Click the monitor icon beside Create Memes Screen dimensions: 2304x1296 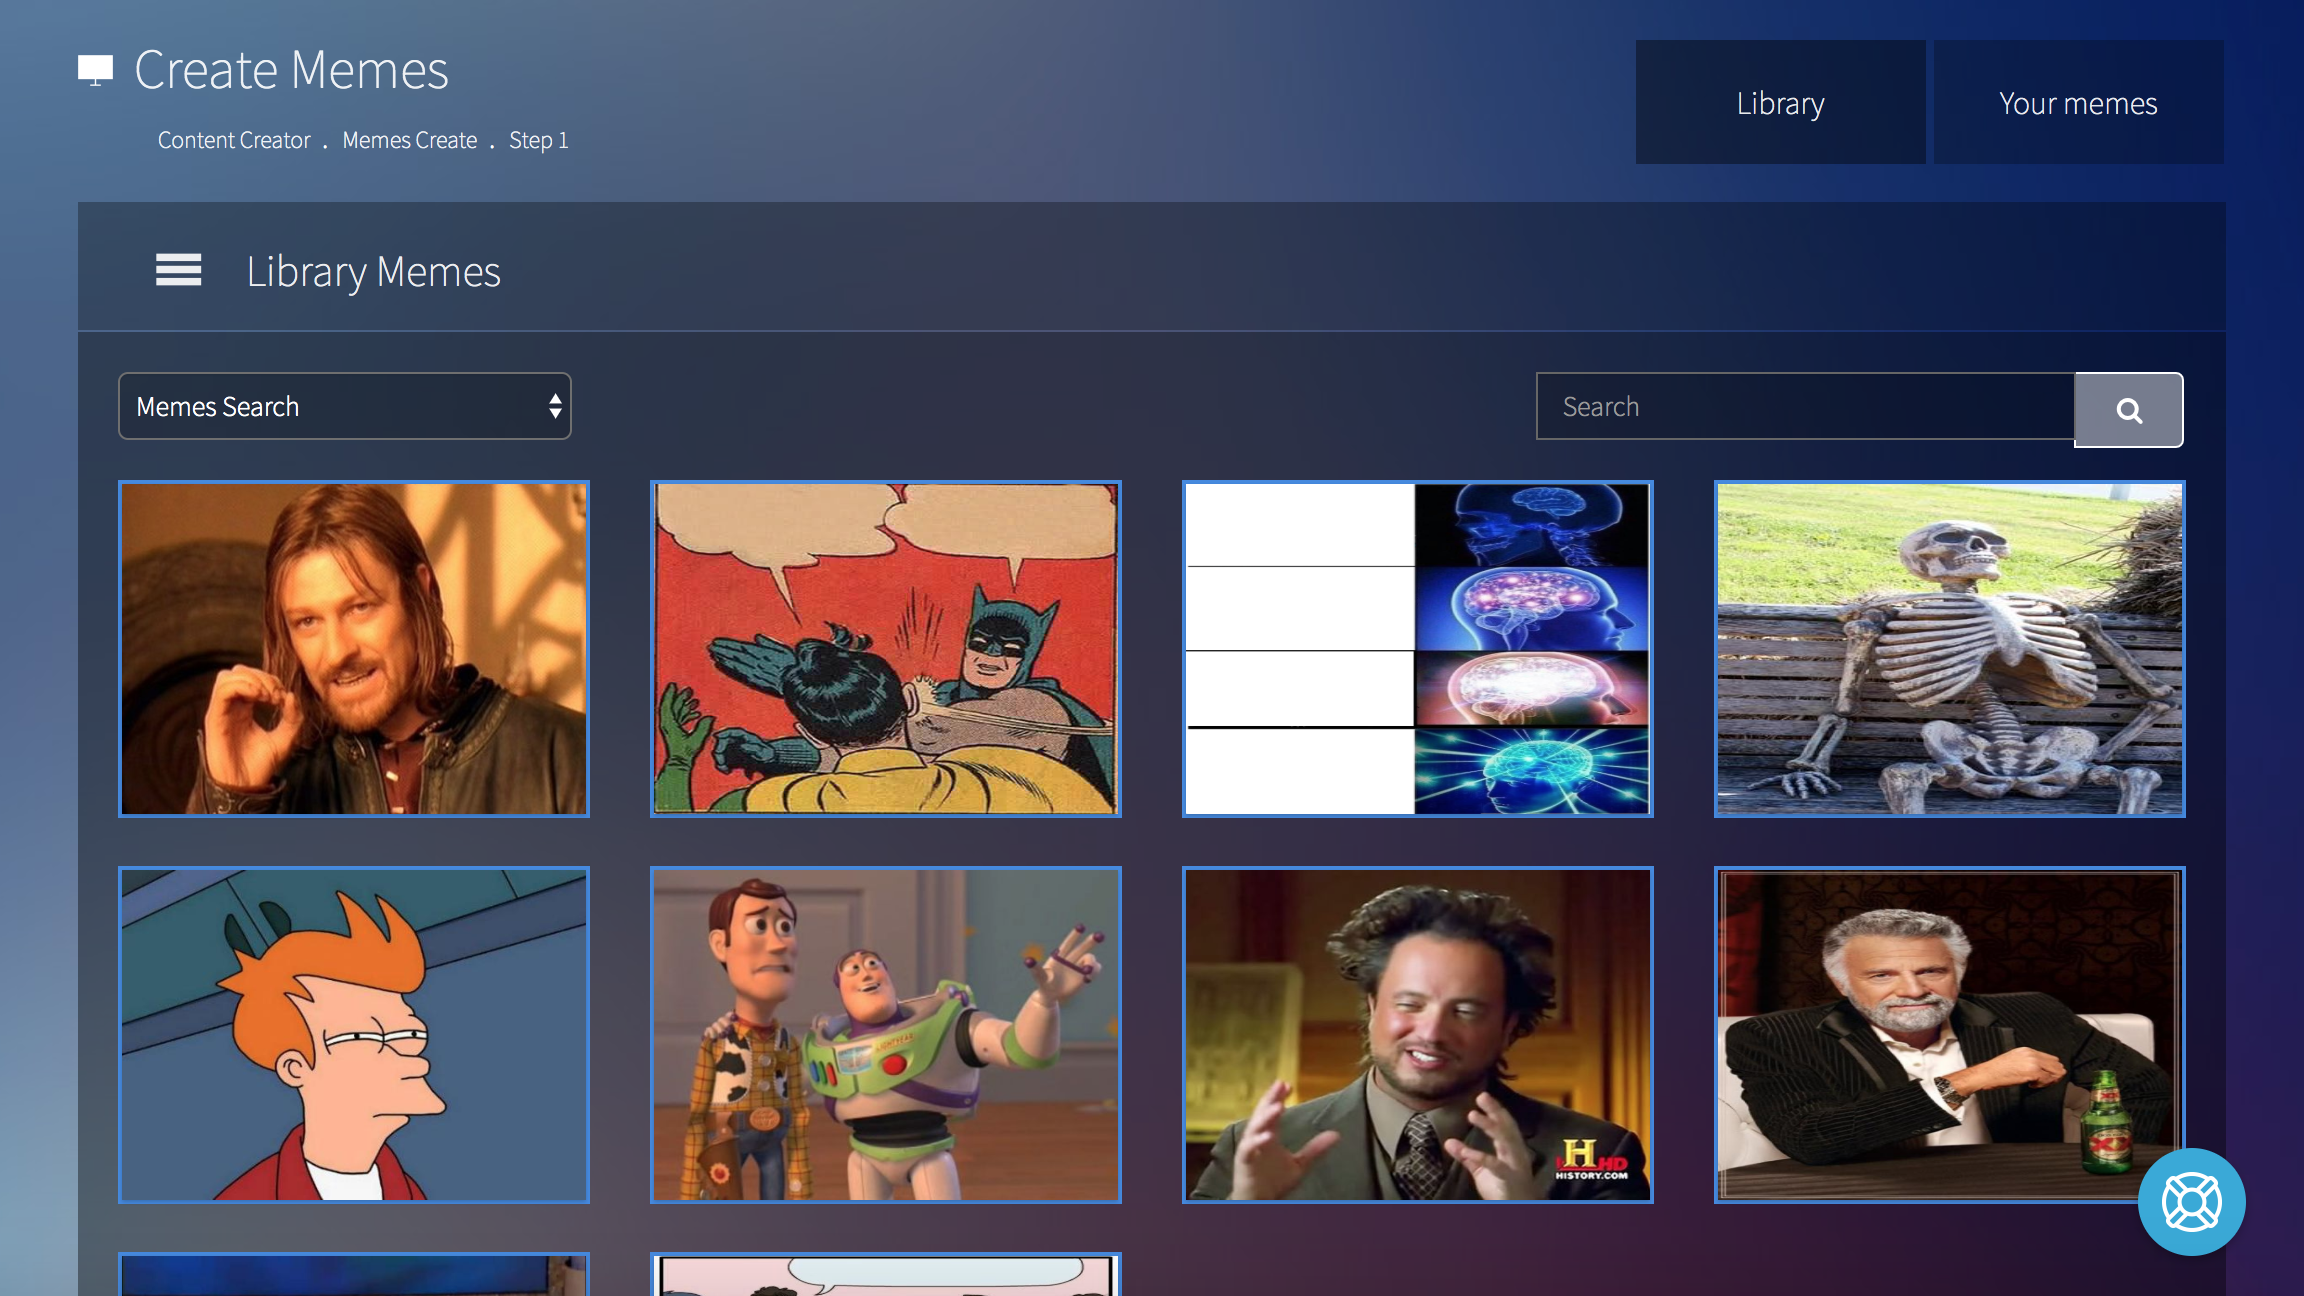coord(95,70)
